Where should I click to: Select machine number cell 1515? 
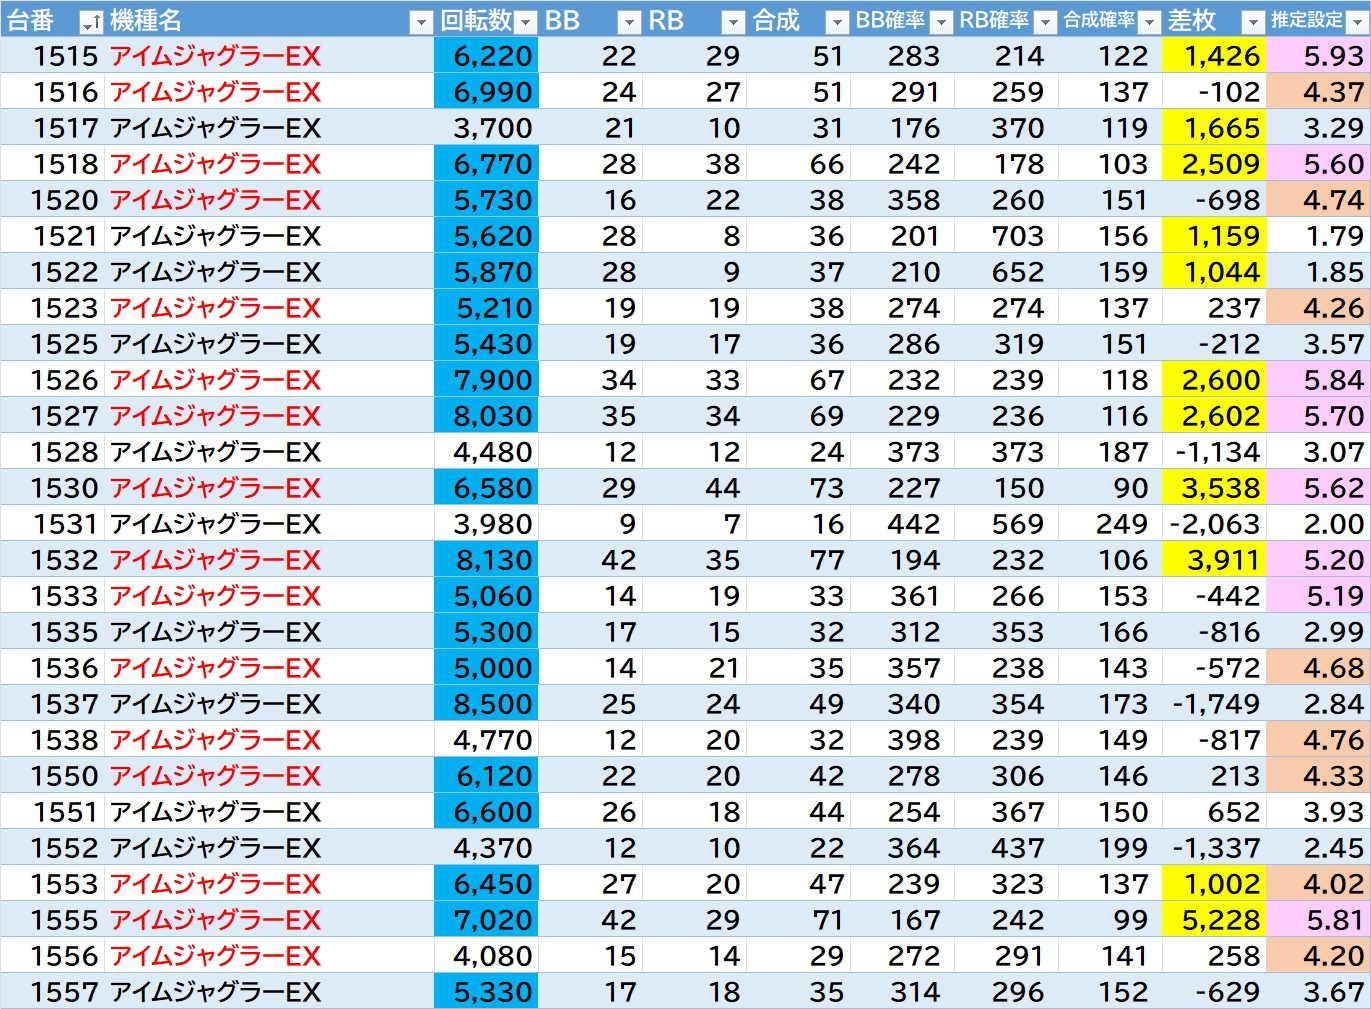pyautogui.click(x=52, y=56)
